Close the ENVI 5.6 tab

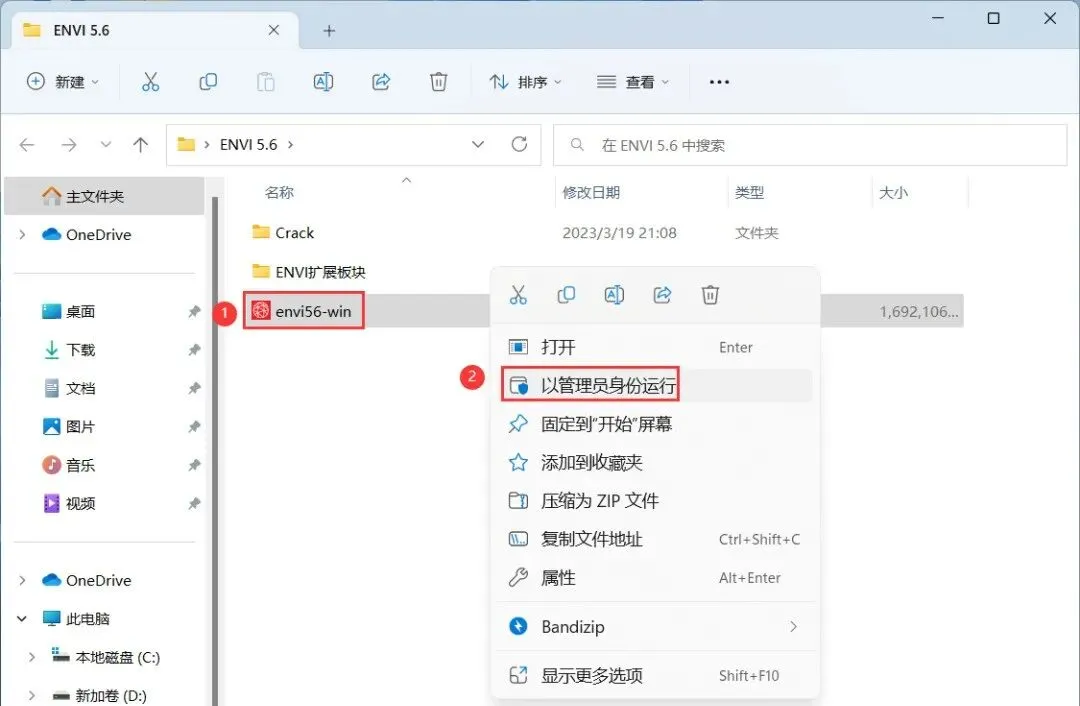(273, 30)
